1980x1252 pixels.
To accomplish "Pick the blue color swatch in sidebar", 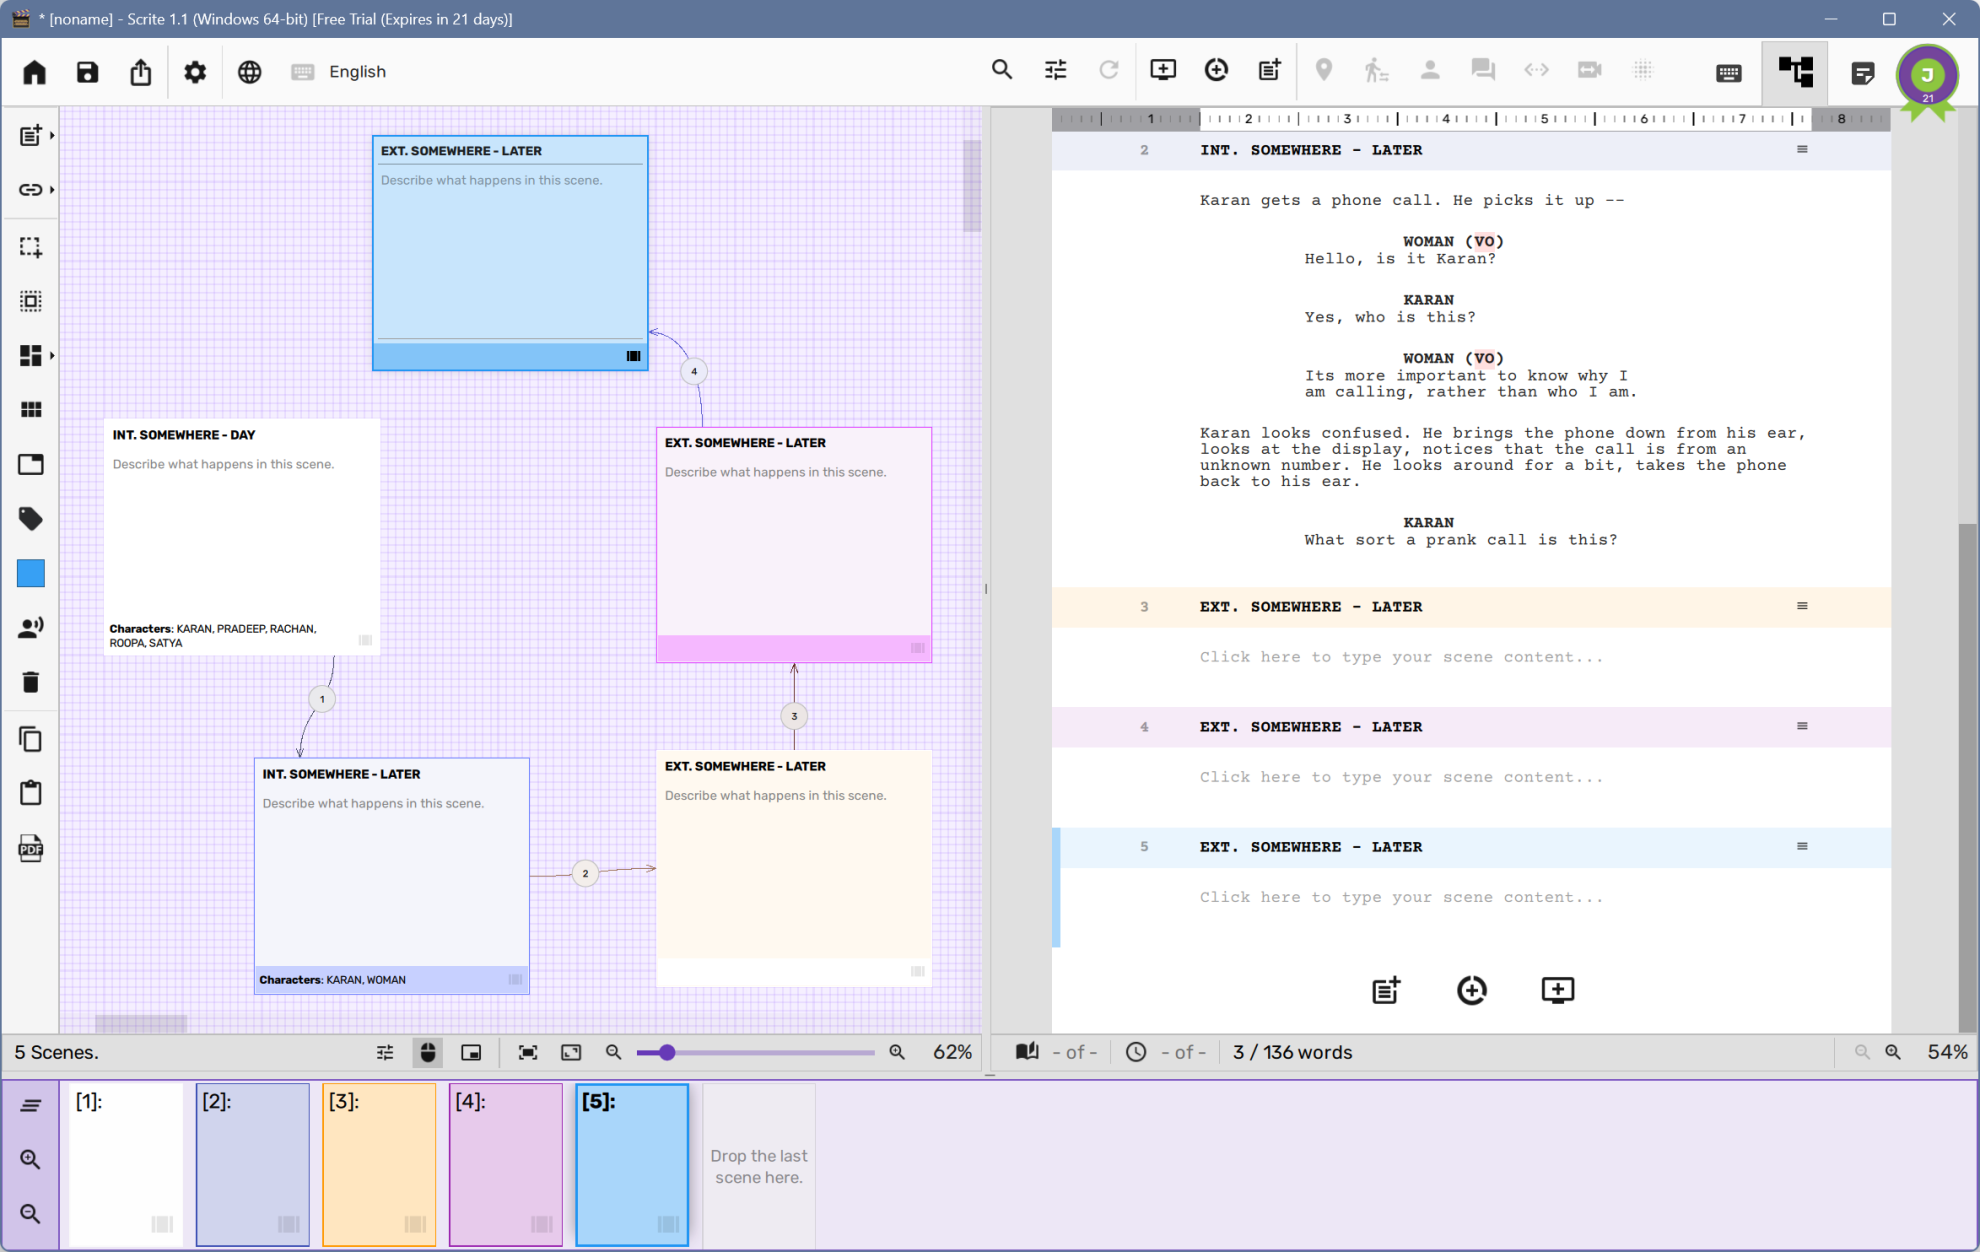I will (31, 573).
